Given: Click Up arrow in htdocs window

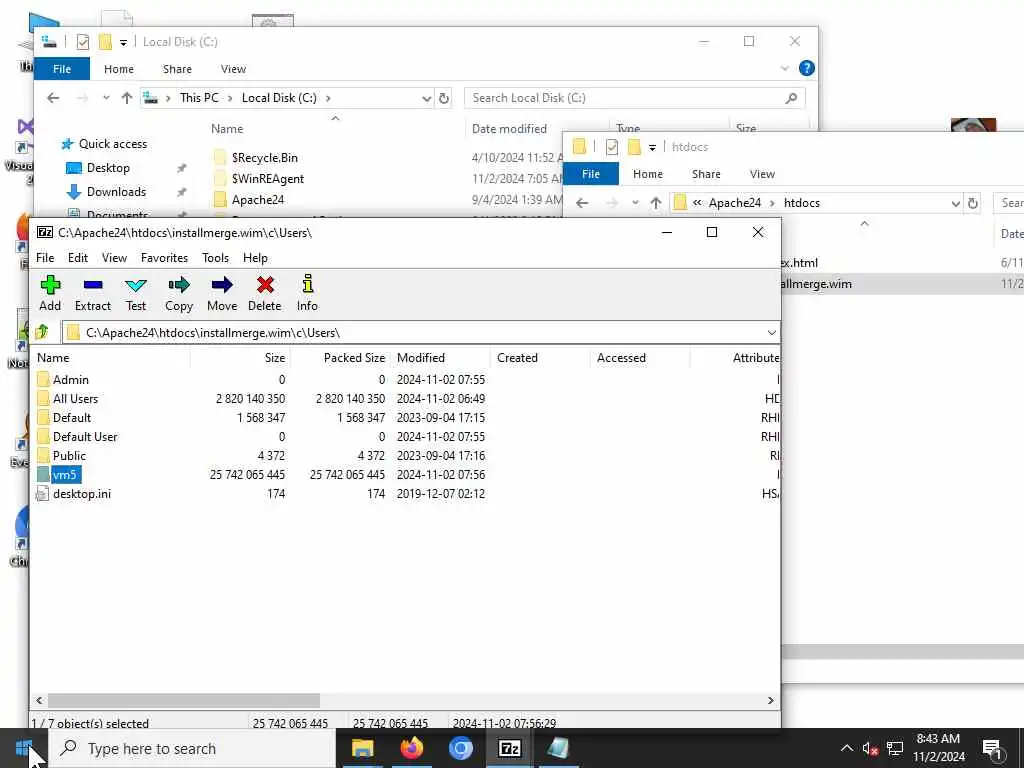Looking at the screenshot, I should click(x=656, y=203).
